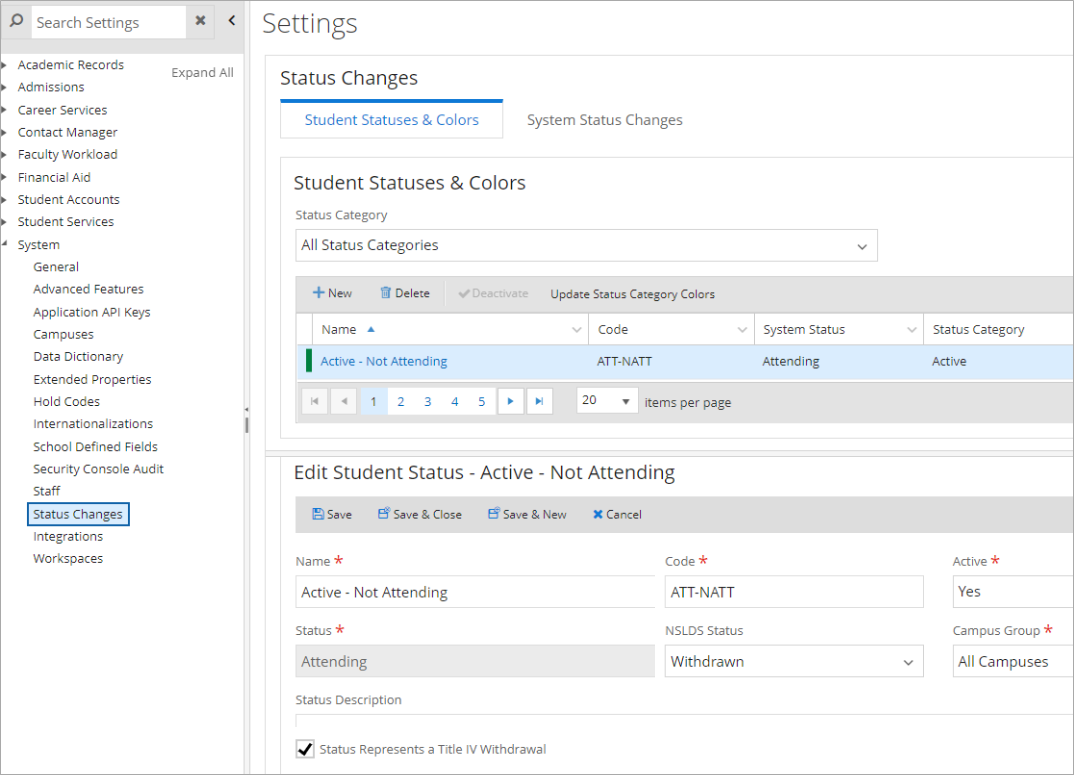This screenshot has height=775, width=1074.
Task: Click the Save & Close icon
Action: coord(384,513)
